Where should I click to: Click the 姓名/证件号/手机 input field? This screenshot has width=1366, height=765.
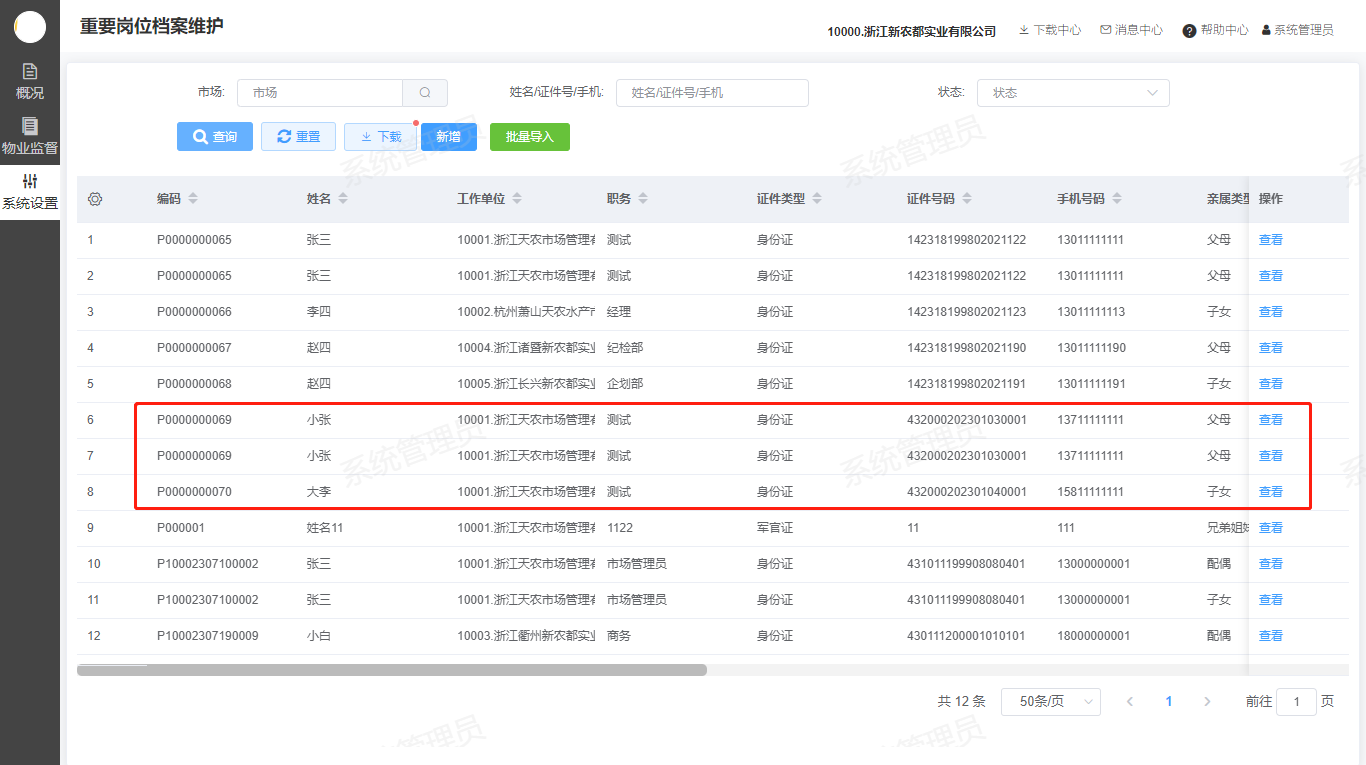click(x=711, y=93)
